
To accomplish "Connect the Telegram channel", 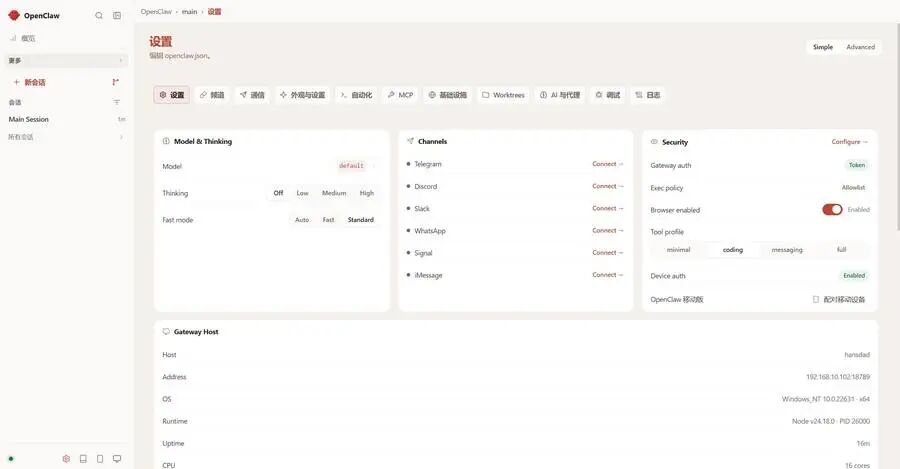I will pos(608,164).
